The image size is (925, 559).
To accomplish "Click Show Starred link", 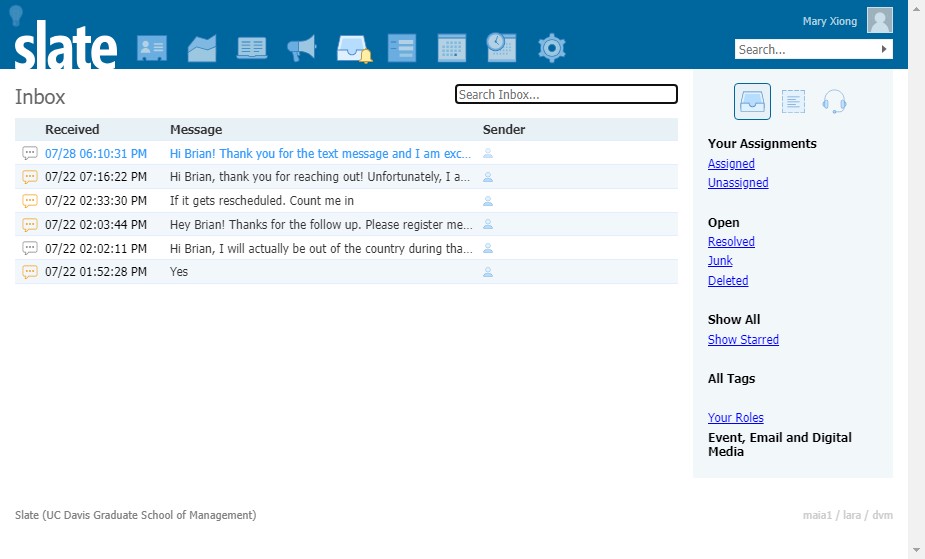I will tap(743, 340).
